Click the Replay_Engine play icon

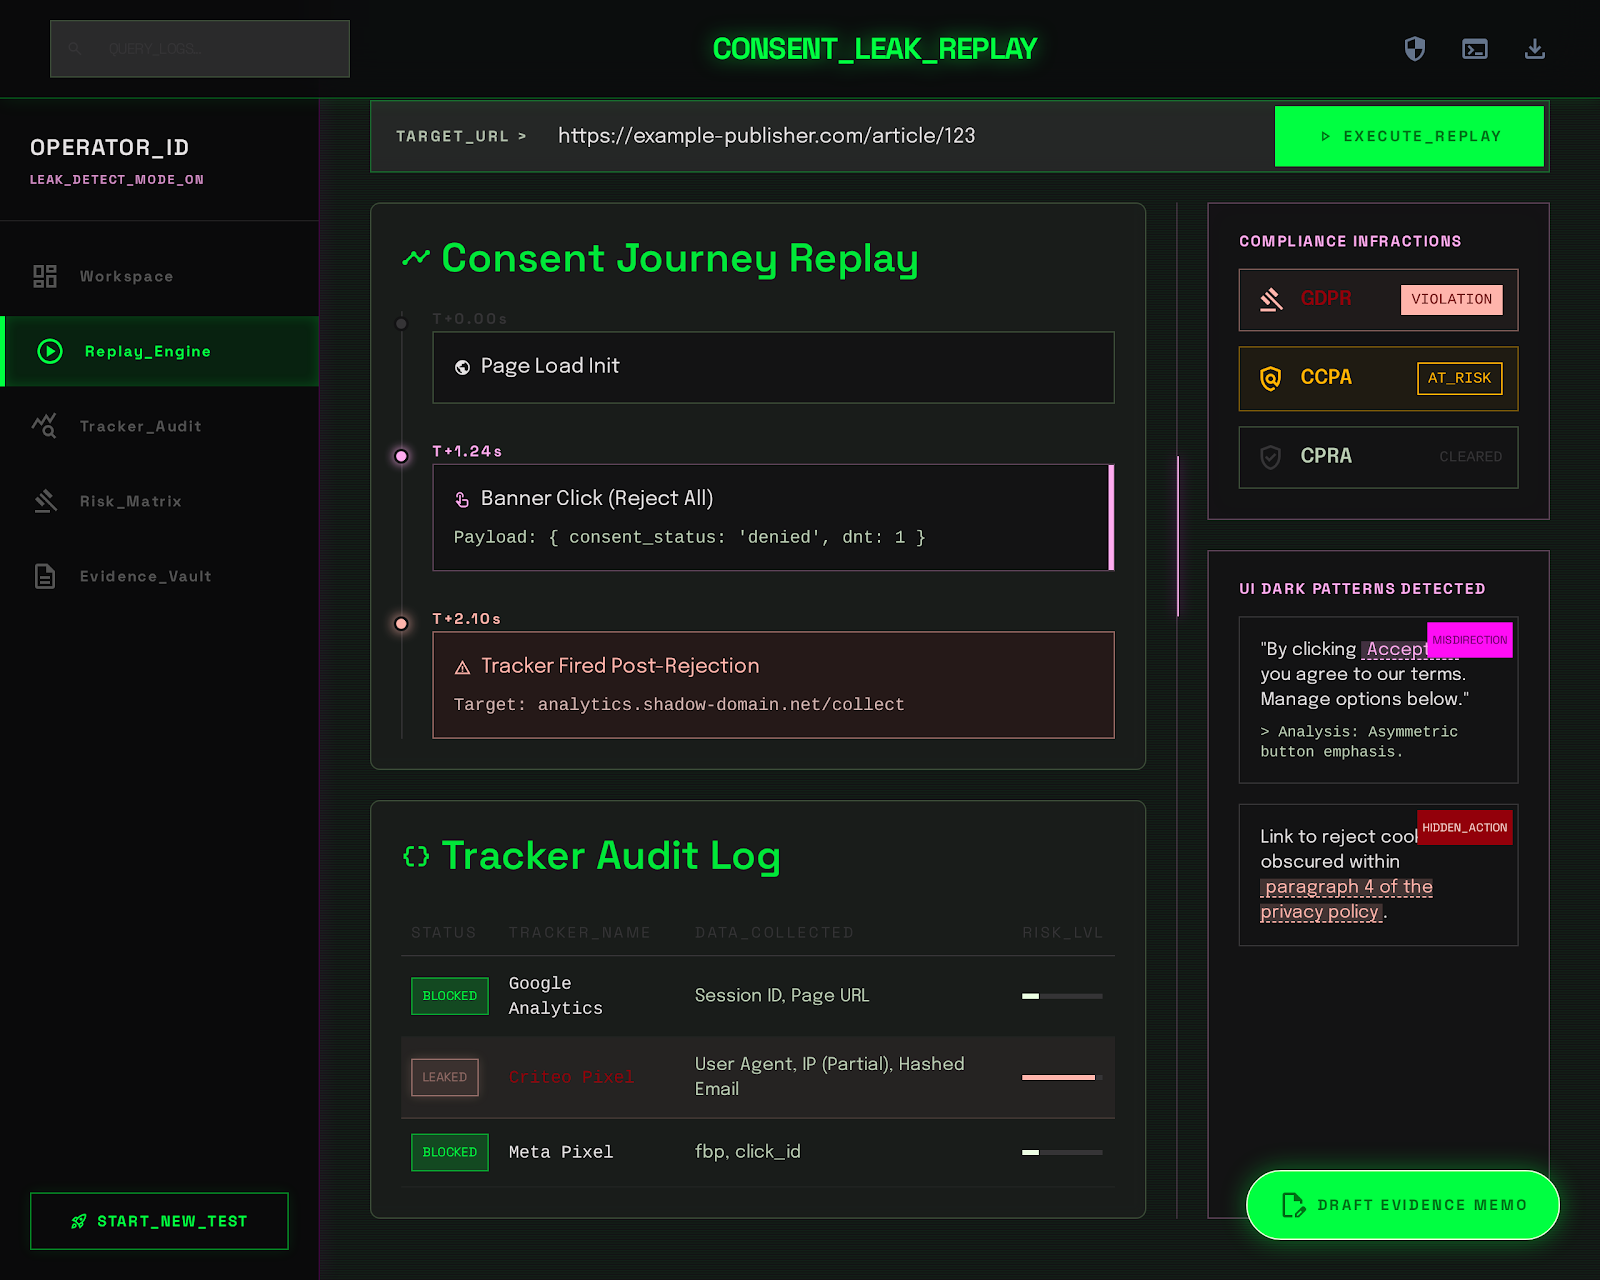pyautogui.click(x=48, y=351)
